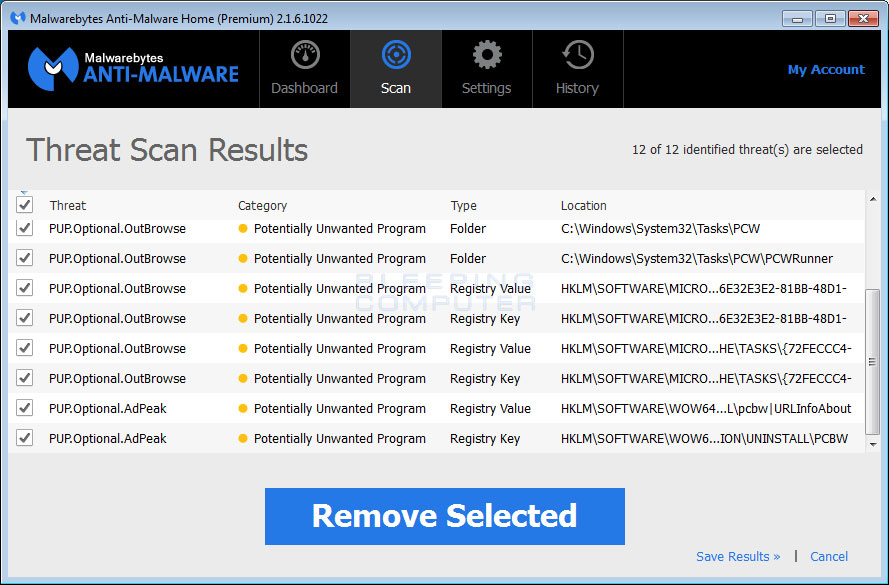Viewport: 889px width, 585px height.
Task: Click Remove Selected button
Action: coord(444,516)
